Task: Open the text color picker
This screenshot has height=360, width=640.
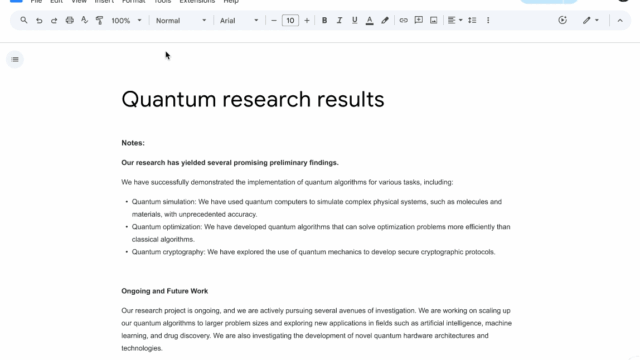Action: [x=369, y=20]
